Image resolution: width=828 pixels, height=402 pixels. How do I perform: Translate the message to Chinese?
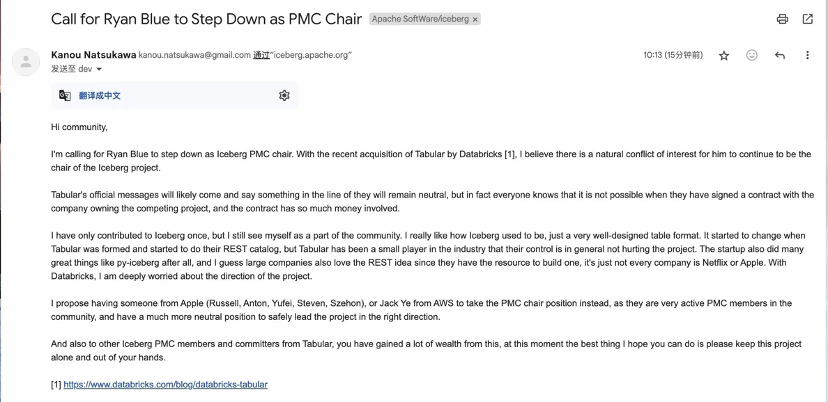100,95
